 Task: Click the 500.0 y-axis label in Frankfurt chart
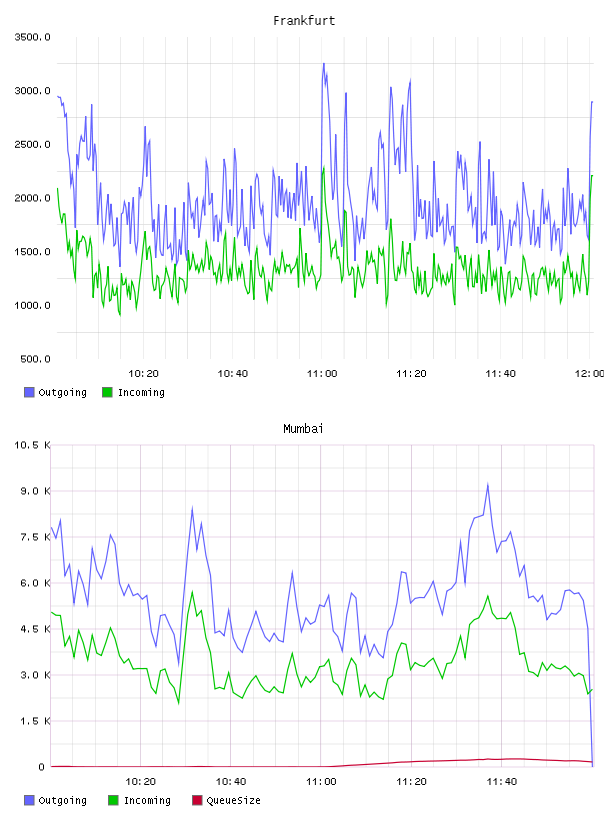coord(35,359)
